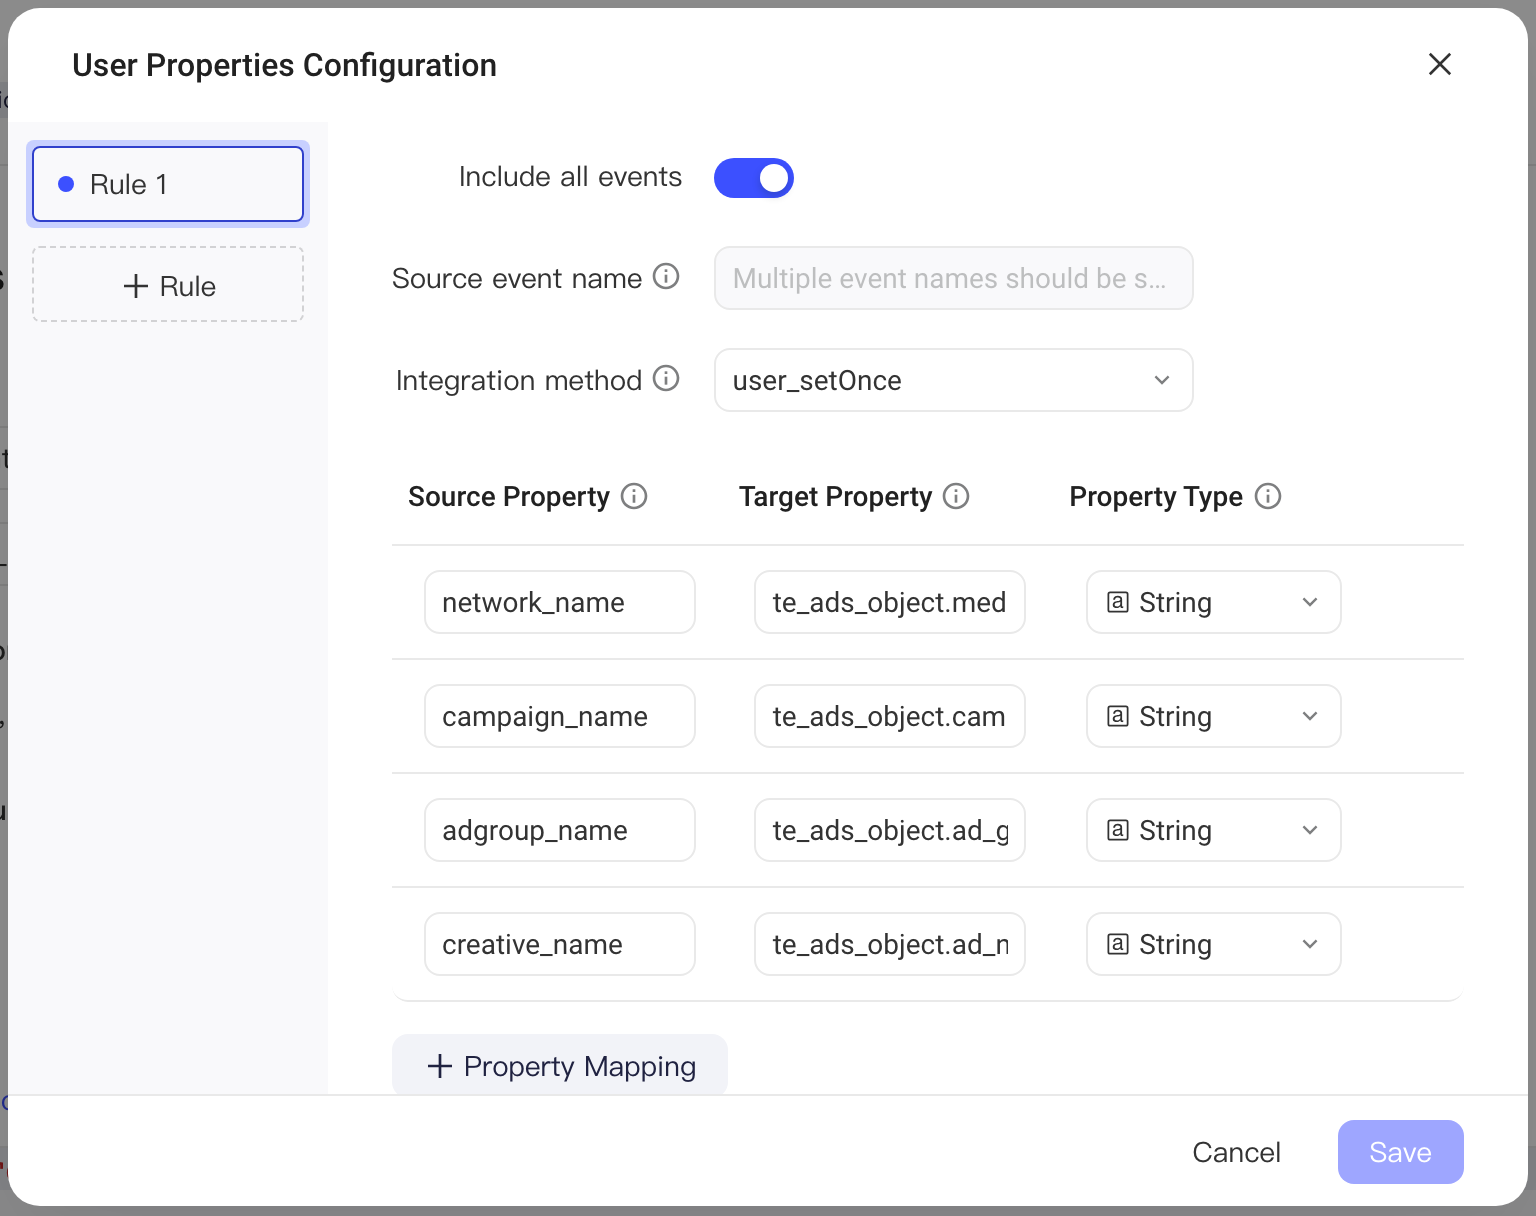
Task: Click the te_ads_object.ad_g target property field
Action: (890, 830)
